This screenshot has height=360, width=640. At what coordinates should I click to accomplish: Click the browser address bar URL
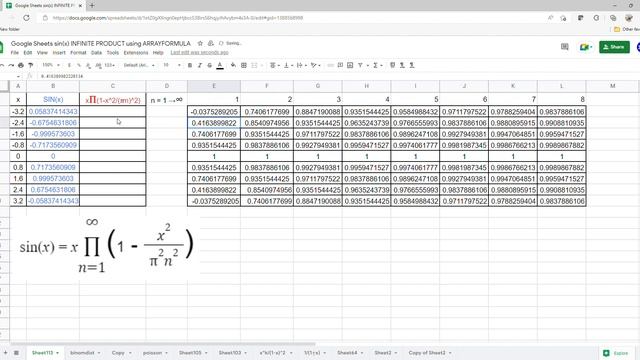coord(178,18)
